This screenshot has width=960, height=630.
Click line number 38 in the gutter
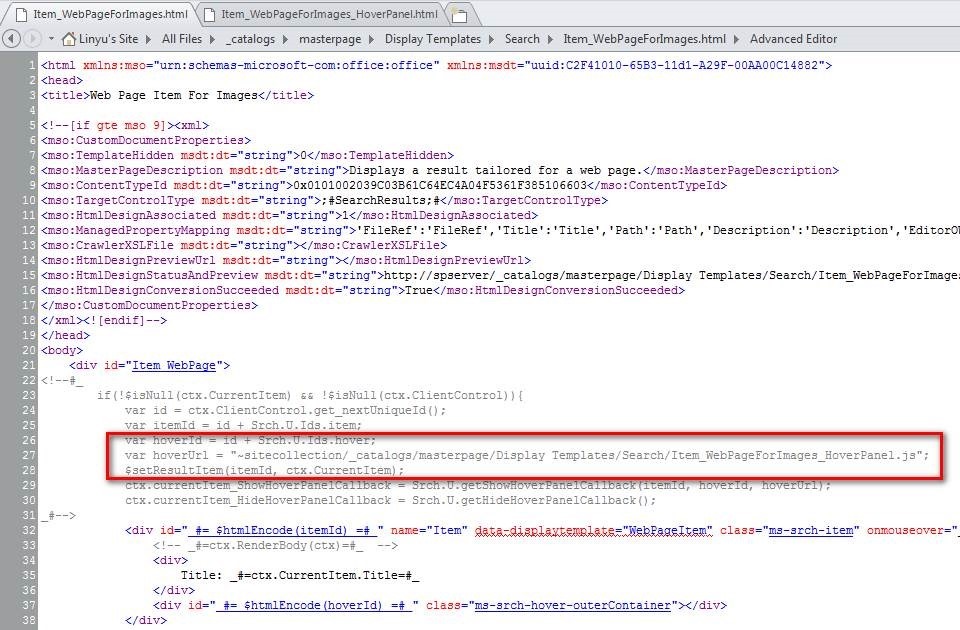click(29, 620)
